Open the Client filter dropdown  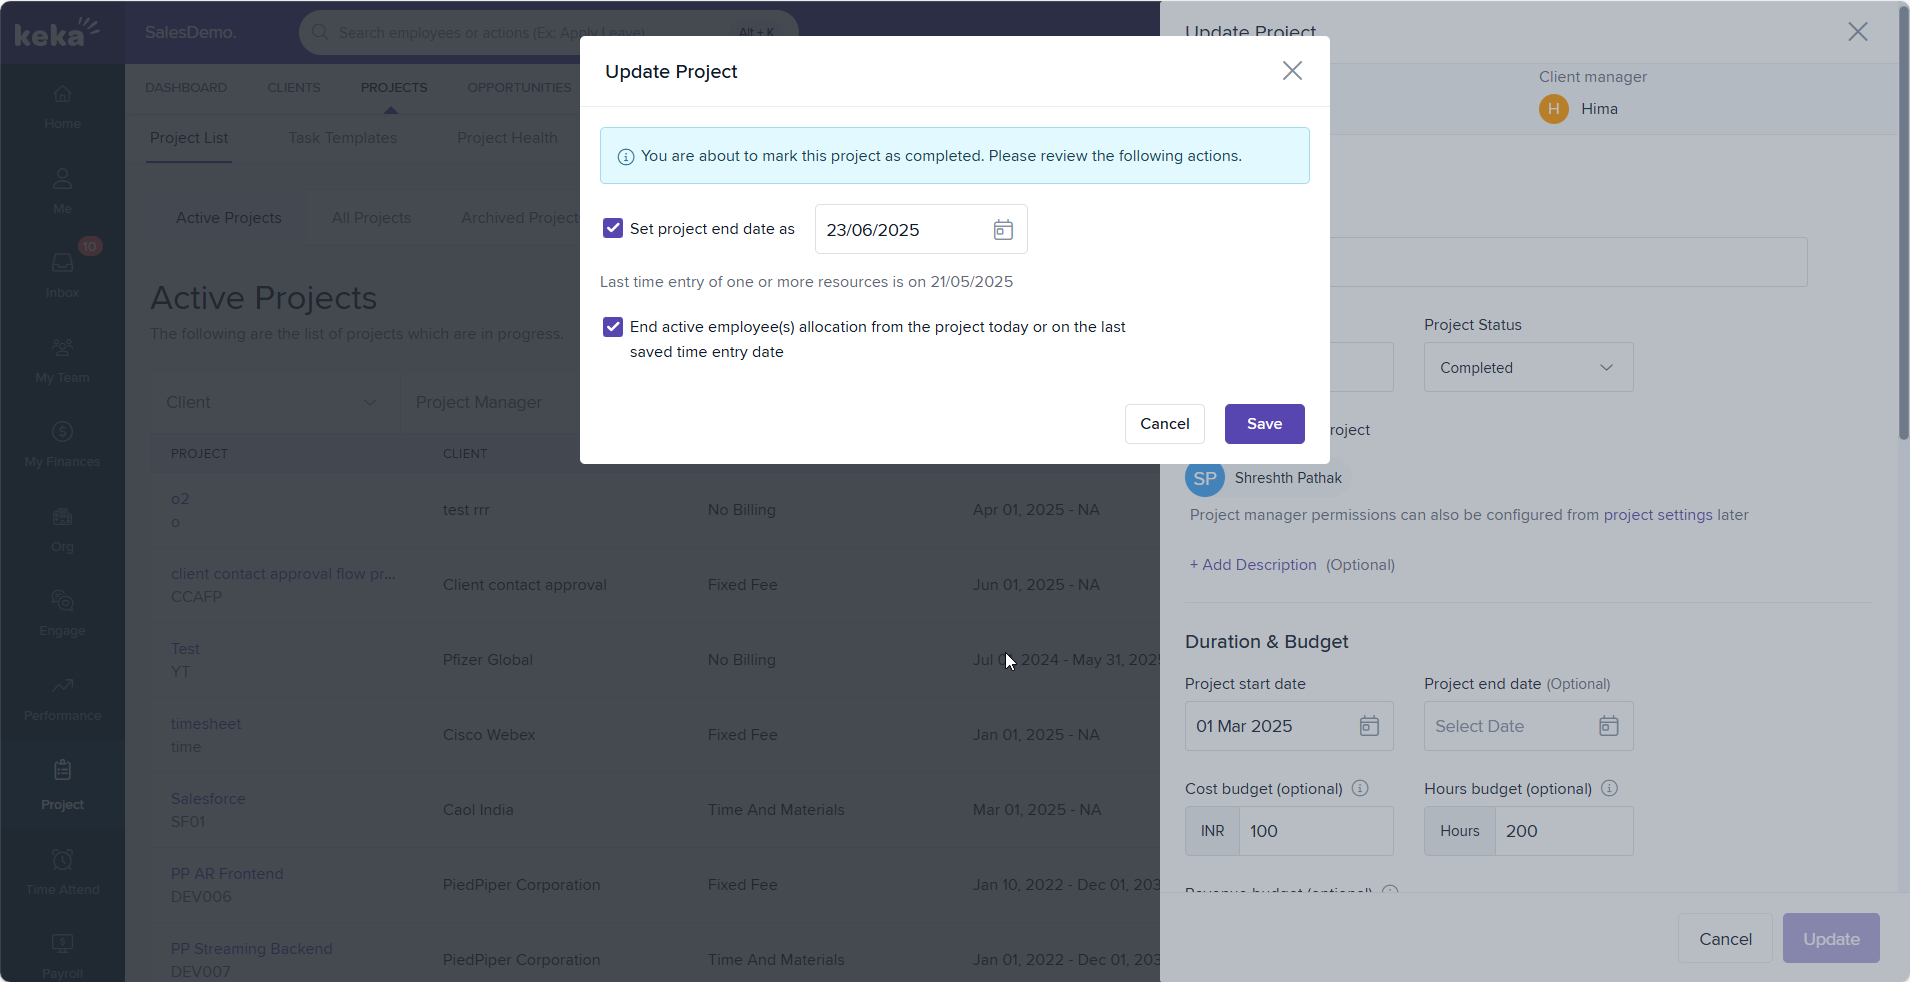tap(273, 402)
